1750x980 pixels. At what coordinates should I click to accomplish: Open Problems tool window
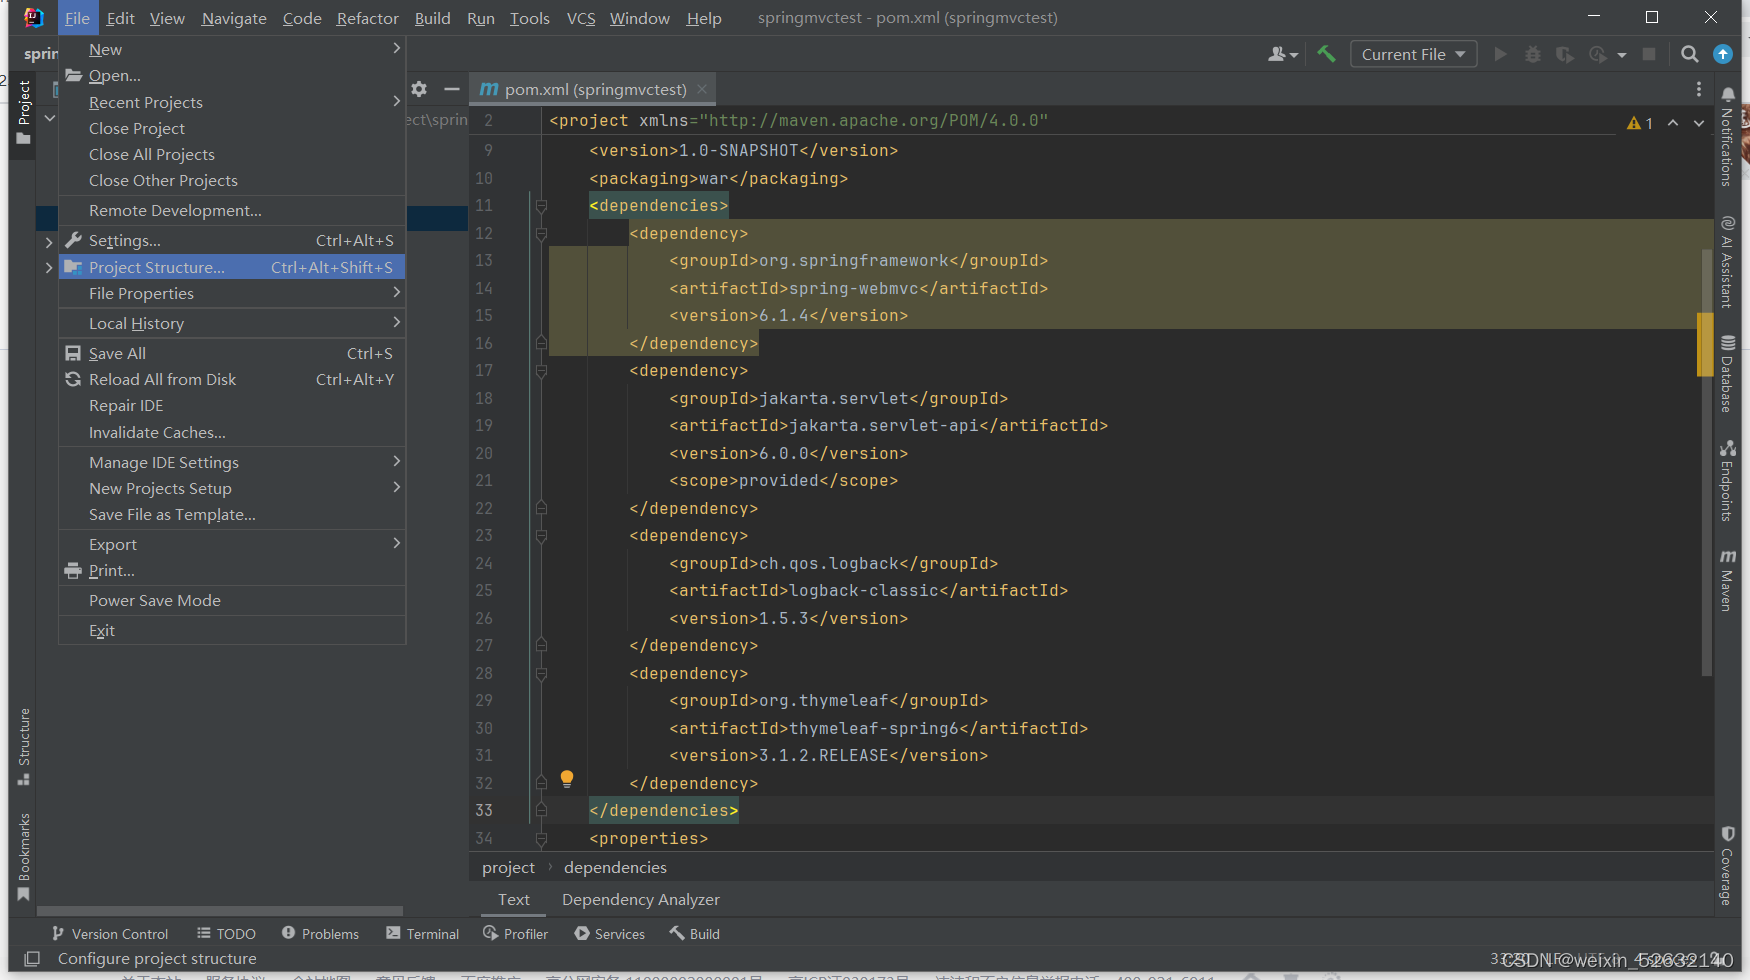pos(320,933)
